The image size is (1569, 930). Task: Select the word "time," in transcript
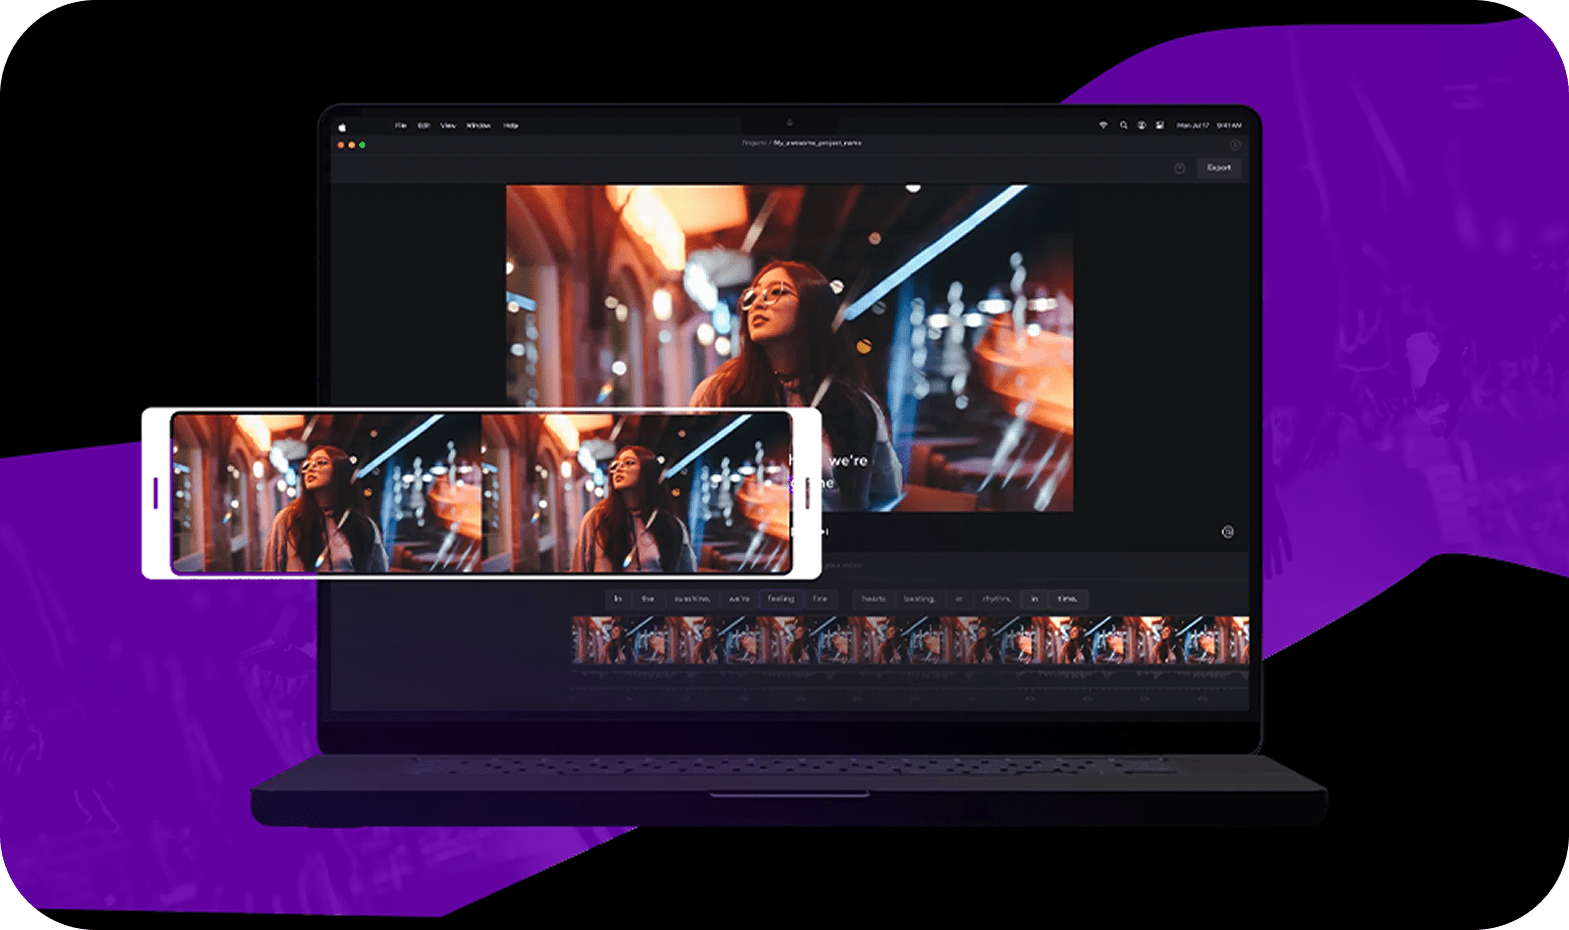point(1067,599)
